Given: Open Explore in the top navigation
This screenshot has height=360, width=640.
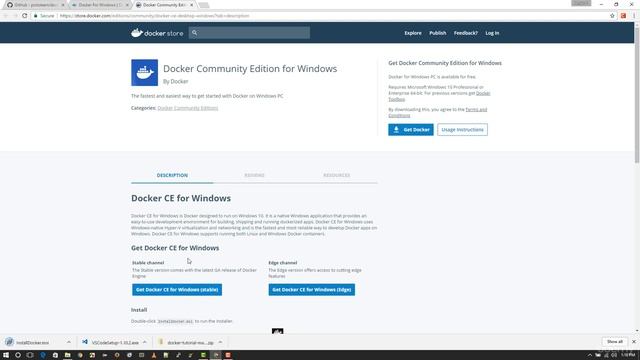Looking at the screenshot, I should [x=413, y=33].
